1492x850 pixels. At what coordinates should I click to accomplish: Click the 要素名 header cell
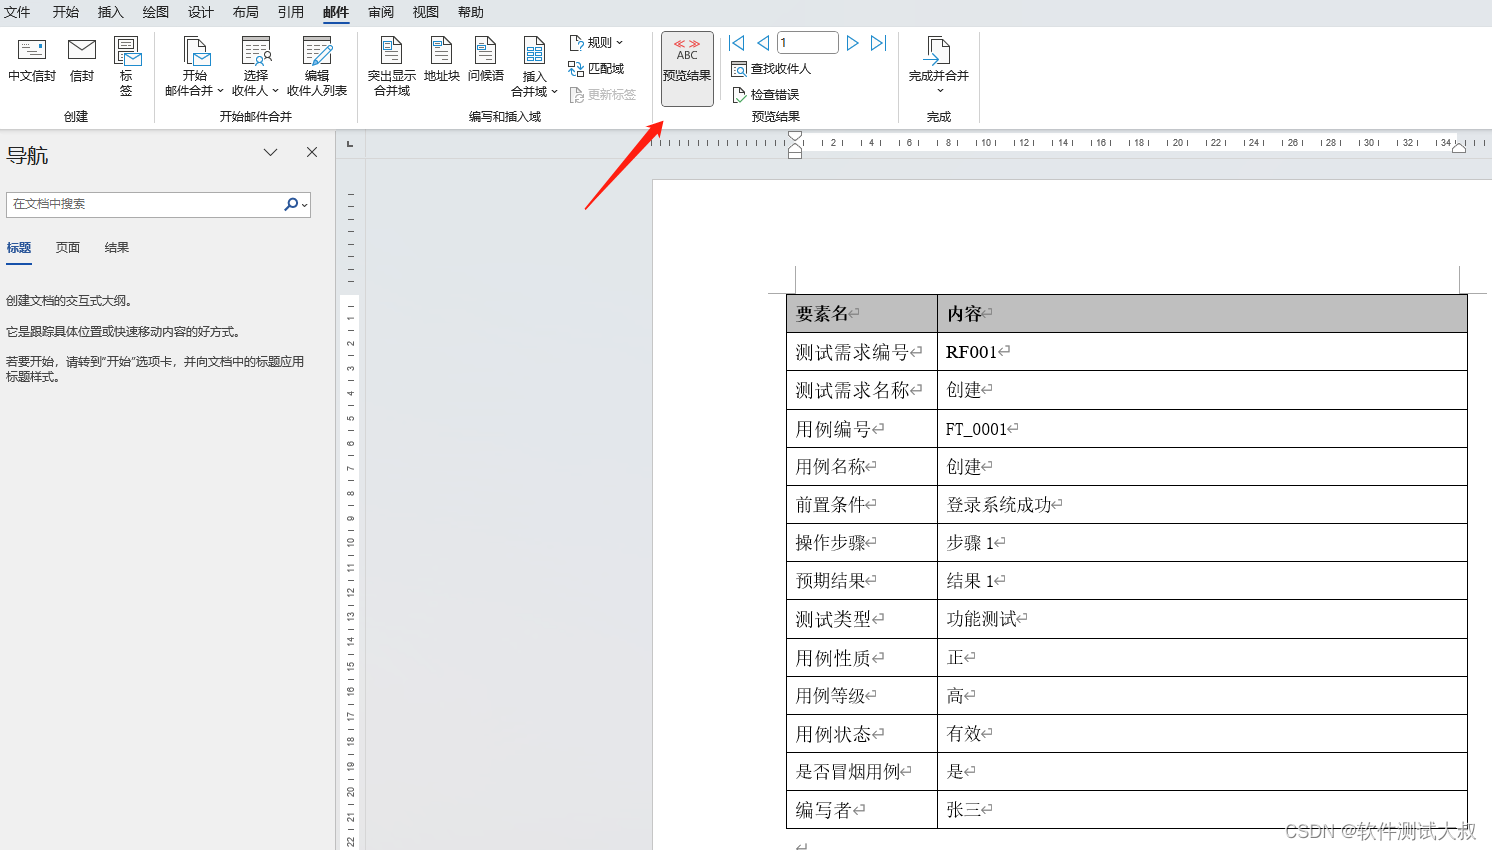tap(862, 314)
